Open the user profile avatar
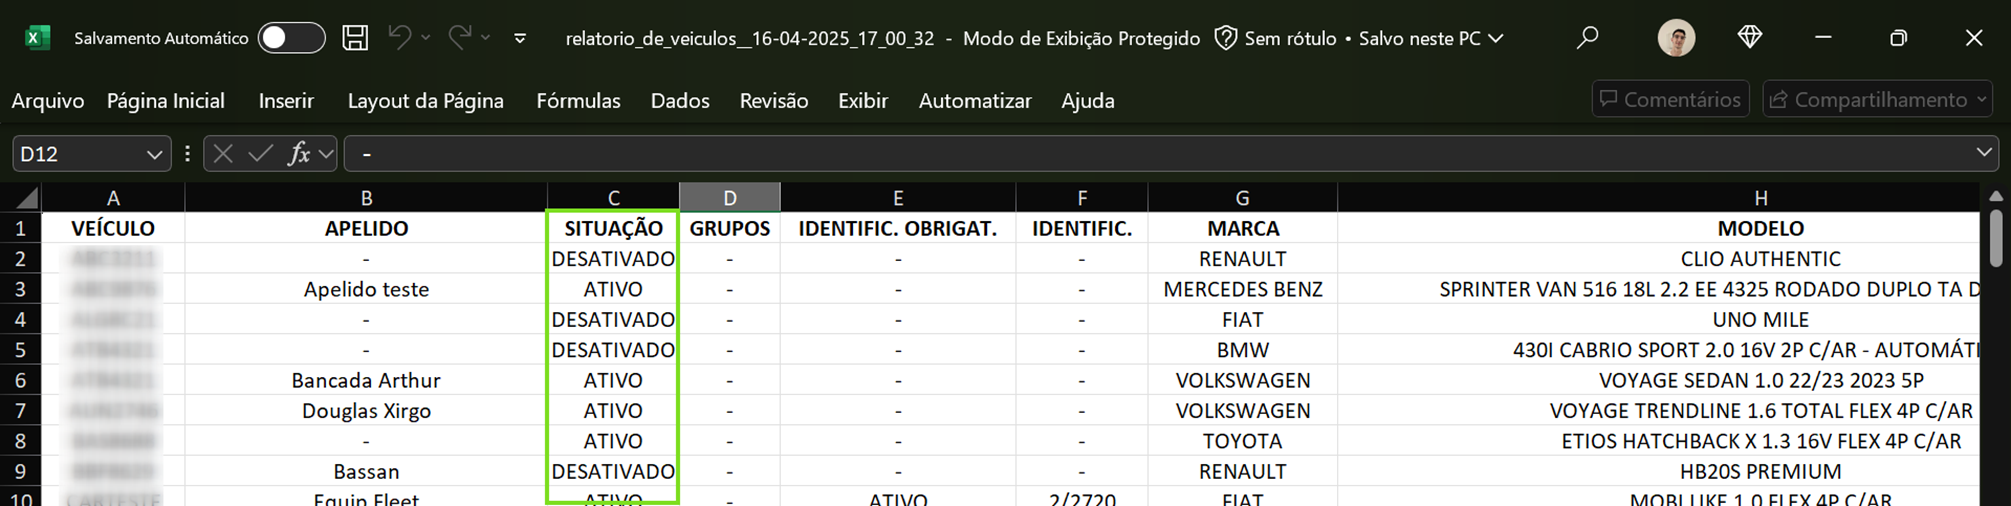Image resolution: width=2011 pixels, height=506 pixels. [1676, 38]
